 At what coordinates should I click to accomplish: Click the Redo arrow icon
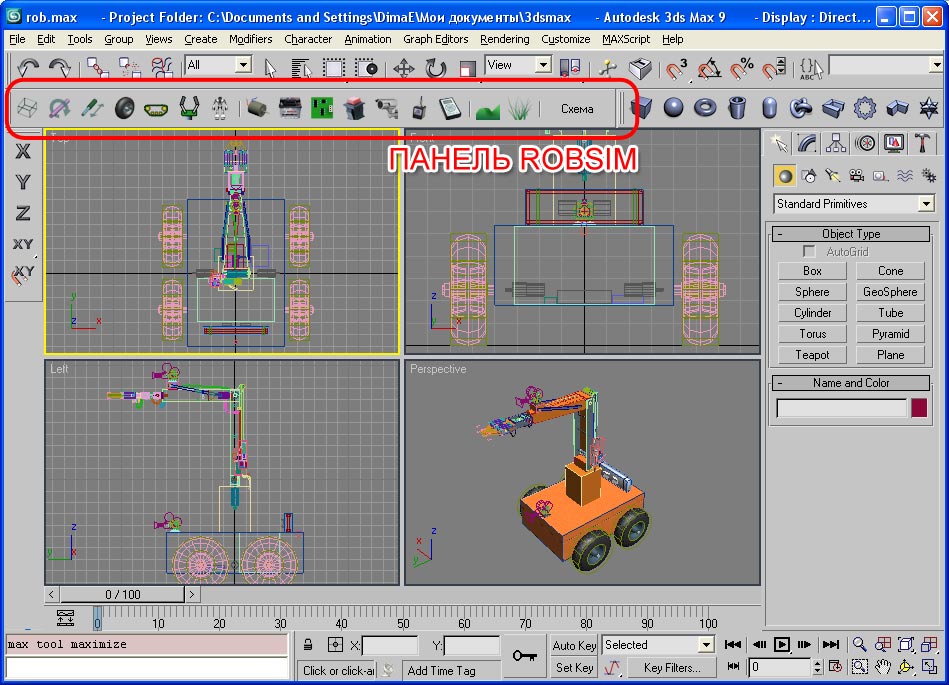pyautogui.click(x=60, y=67)
